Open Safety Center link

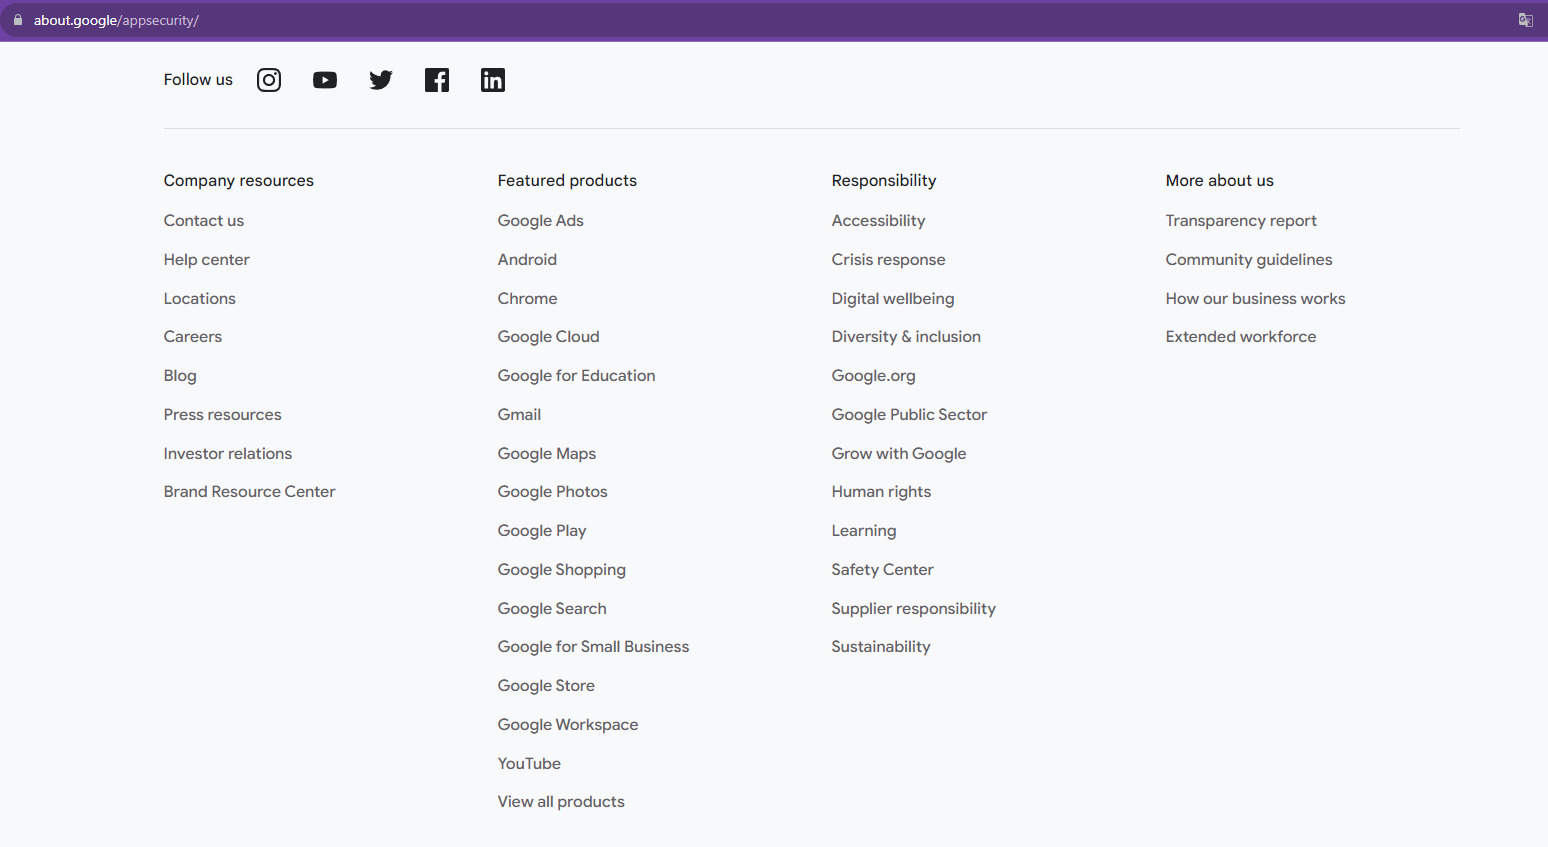(883, 570)
